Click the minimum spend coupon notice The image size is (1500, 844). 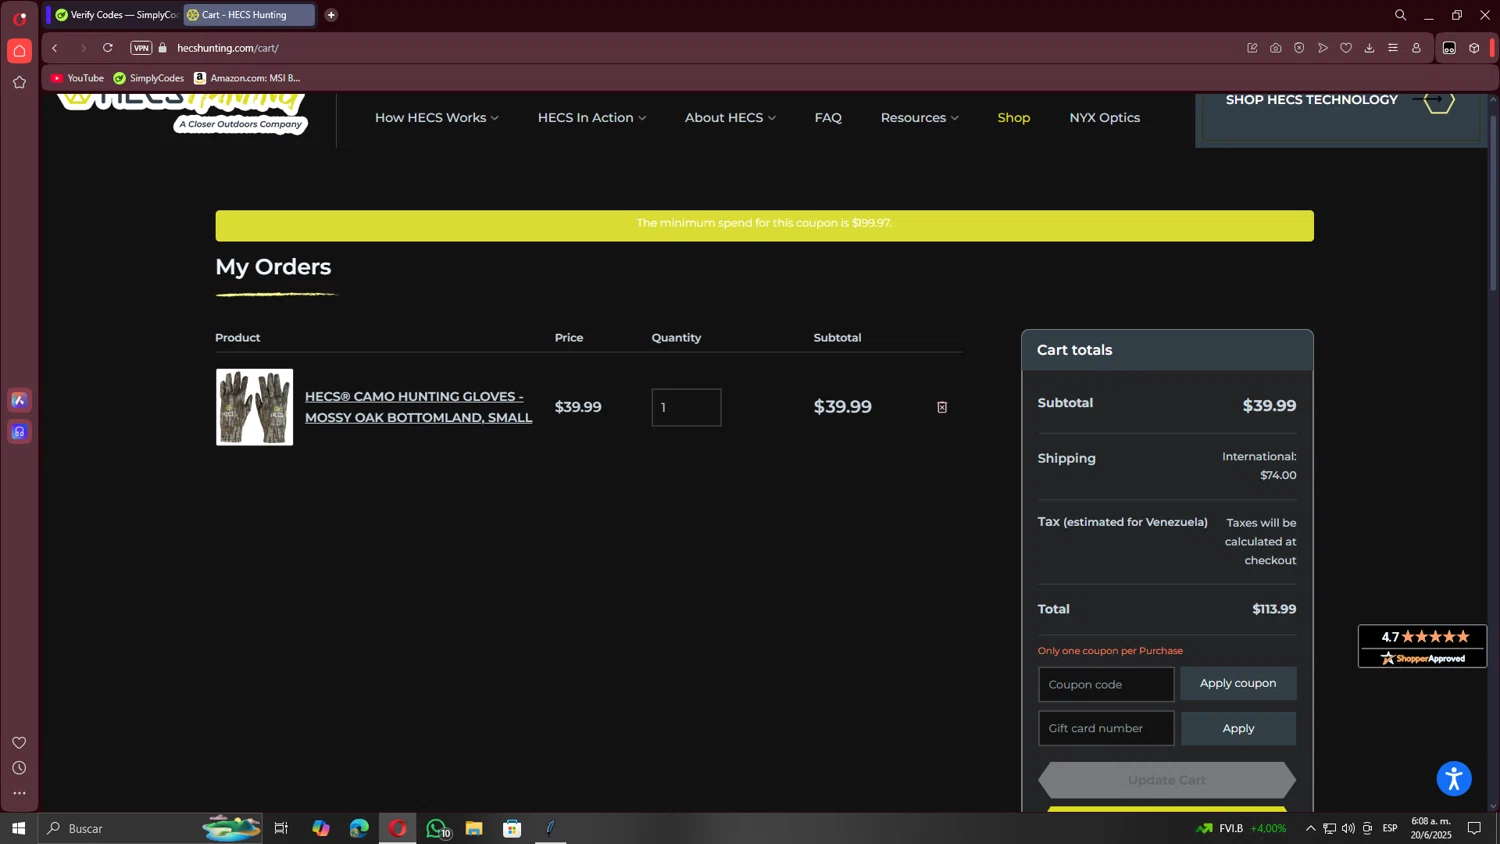[x=764, y=225]
